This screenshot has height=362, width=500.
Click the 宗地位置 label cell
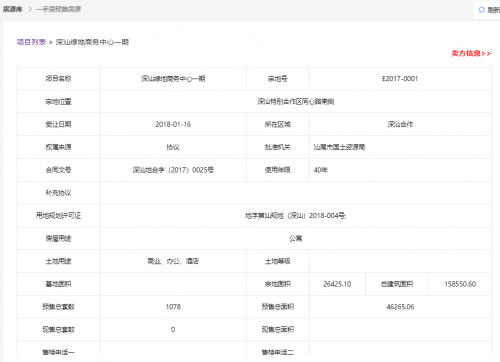click(58, 101)
